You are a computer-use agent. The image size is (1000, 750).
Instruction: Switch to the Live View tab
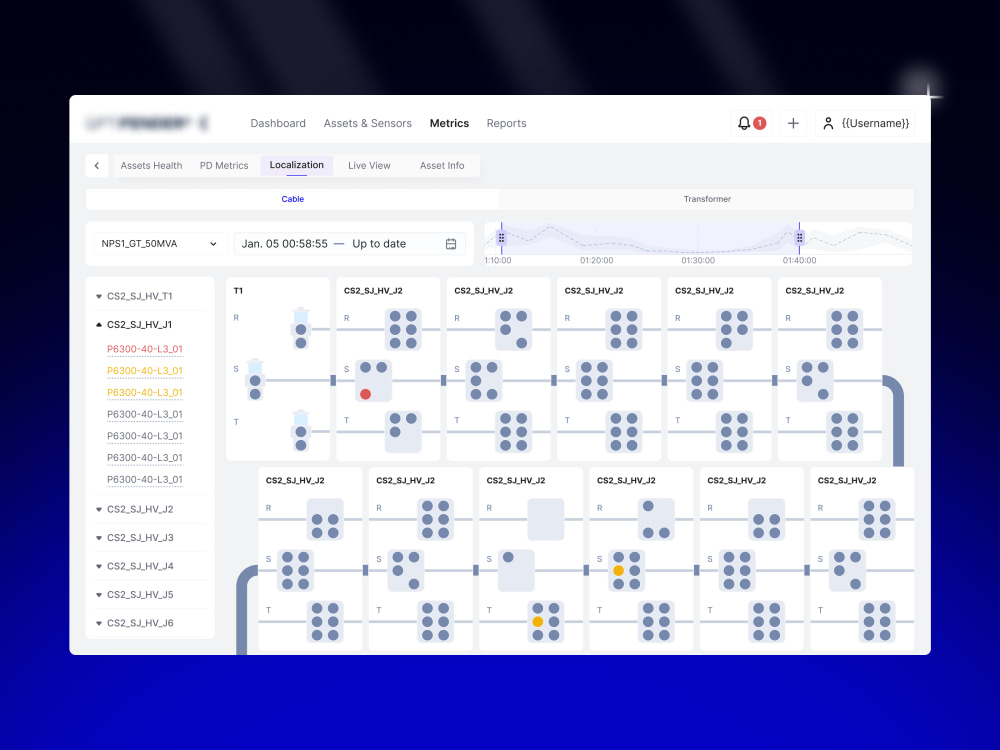pos(369,165)
